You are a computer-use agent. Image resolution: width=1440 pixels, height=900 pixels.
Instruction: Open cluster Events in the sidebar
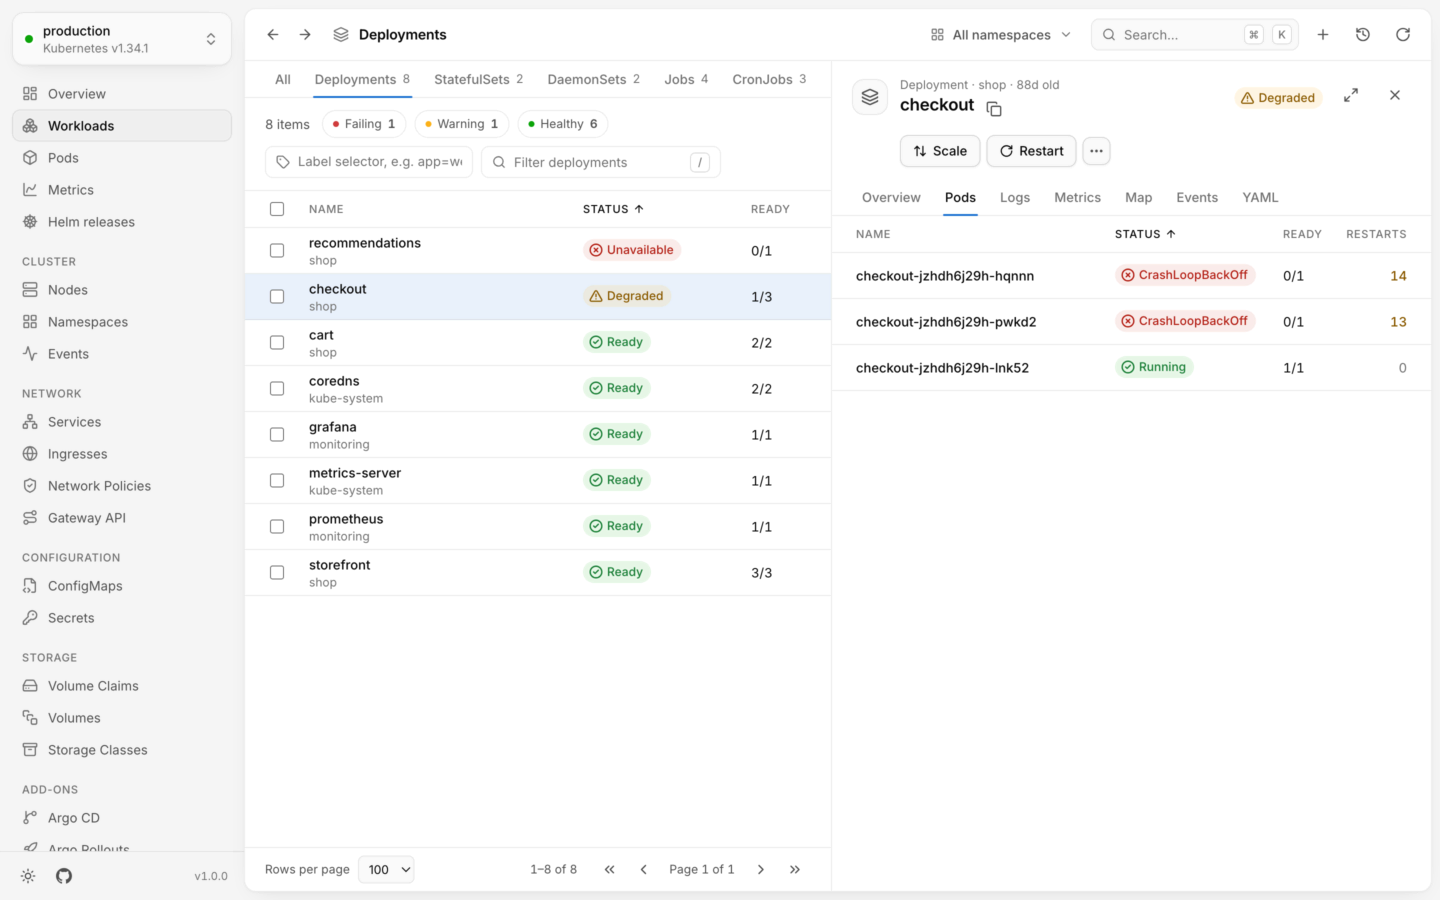point(122,354)
